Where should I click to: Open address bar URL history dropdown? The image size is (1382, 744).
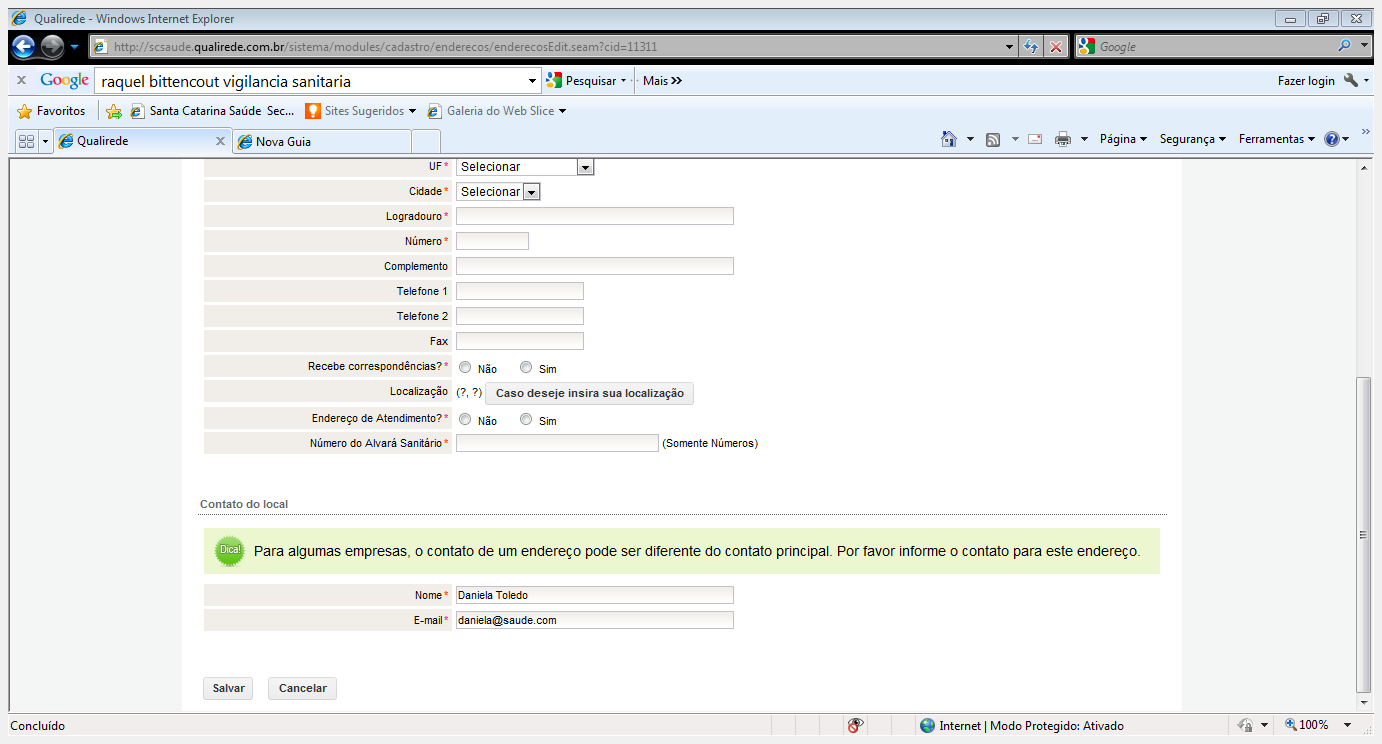pos(1009,47)
